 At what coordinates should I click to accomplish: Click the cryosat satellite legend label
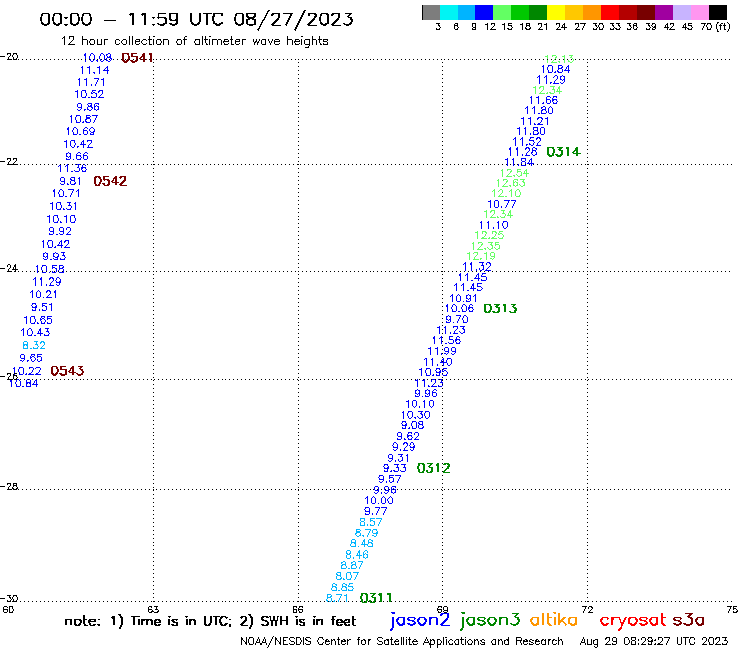[x=633, y=620]
